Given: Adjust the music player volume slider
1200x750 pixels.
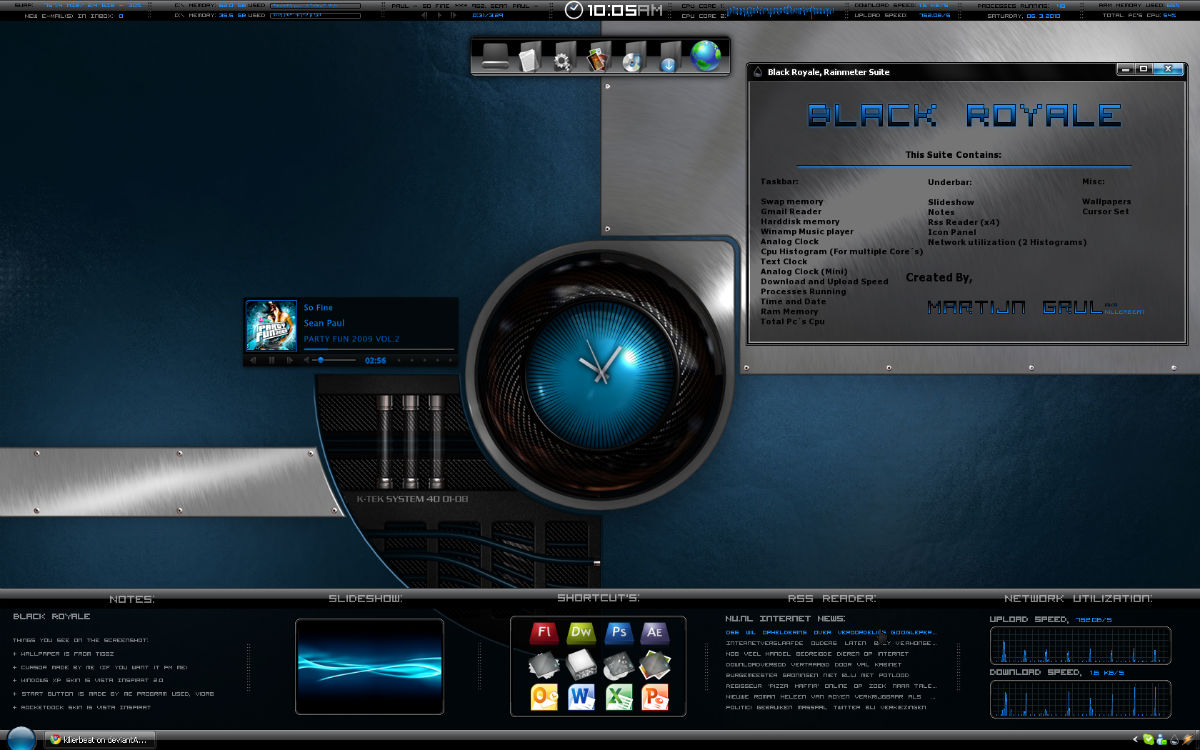Looking at the screenshot, I should point(321,360).
